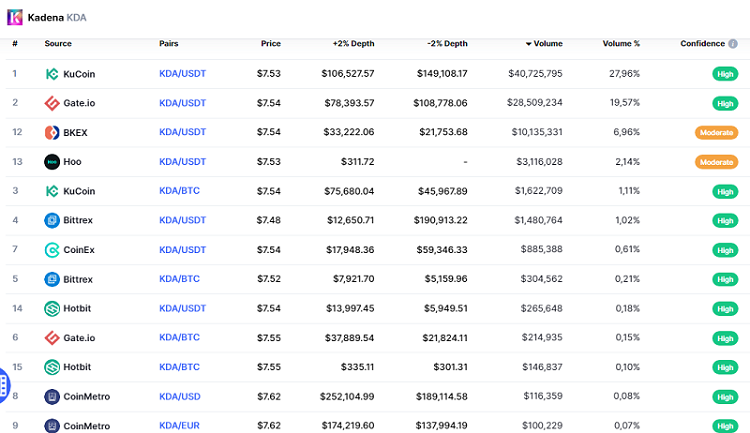
Task: Sort by the +2% Depth header
Action: coord(353,44)
